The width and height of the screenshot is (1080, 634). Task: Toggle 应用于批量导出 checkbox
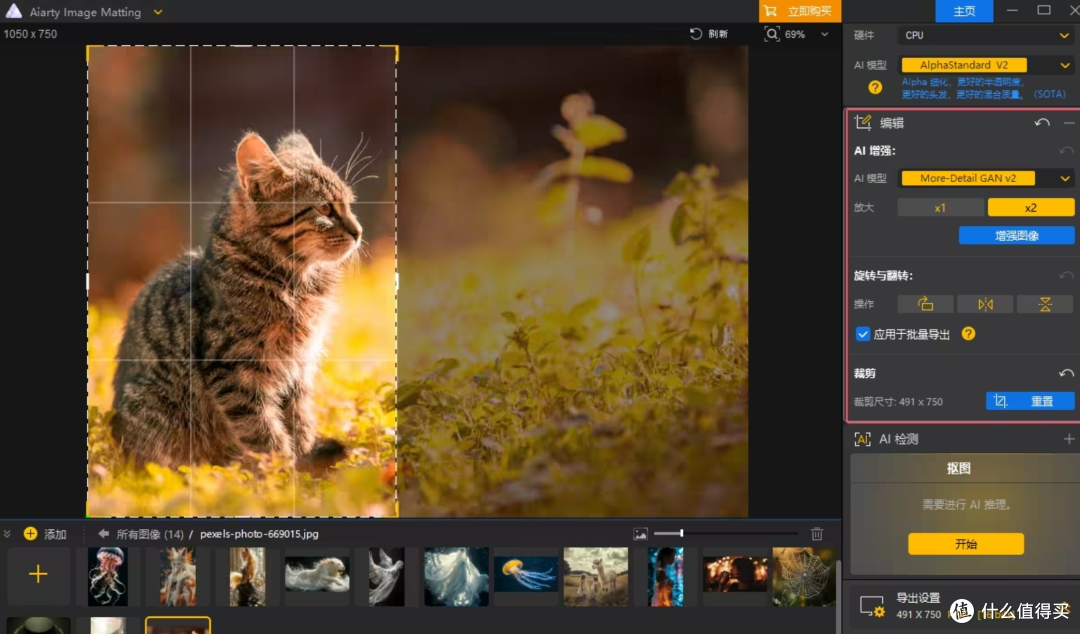[862, 334]
